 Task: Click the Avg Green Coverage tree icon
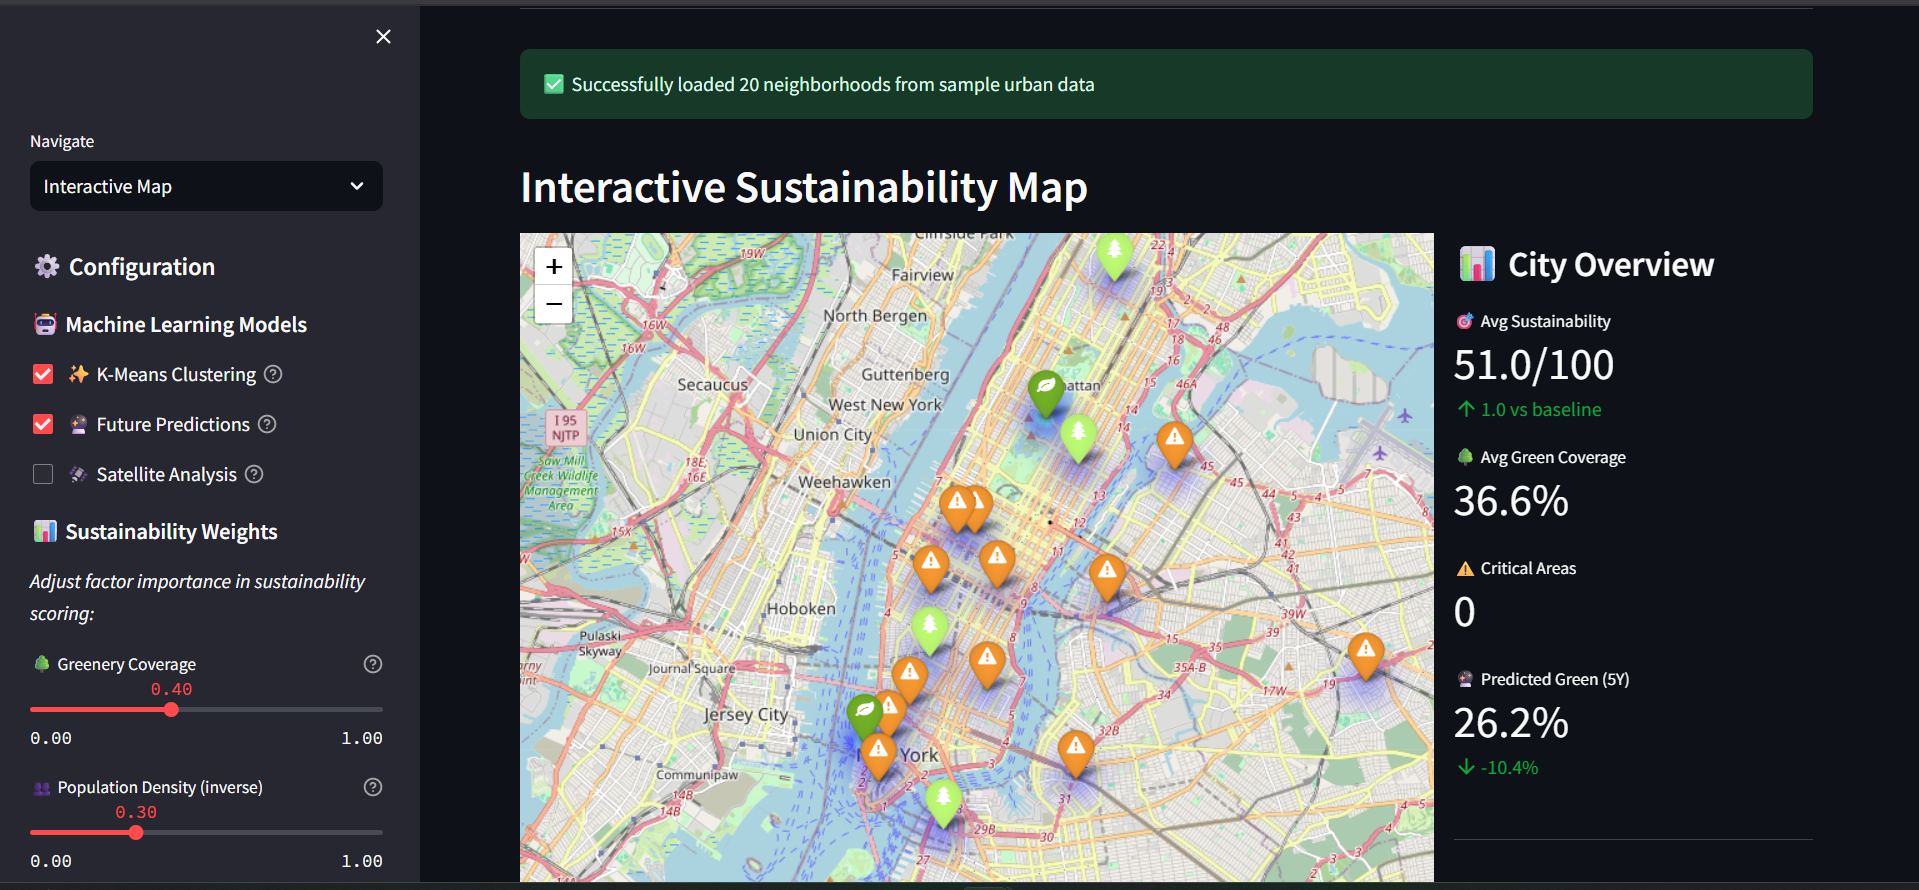1465,457
